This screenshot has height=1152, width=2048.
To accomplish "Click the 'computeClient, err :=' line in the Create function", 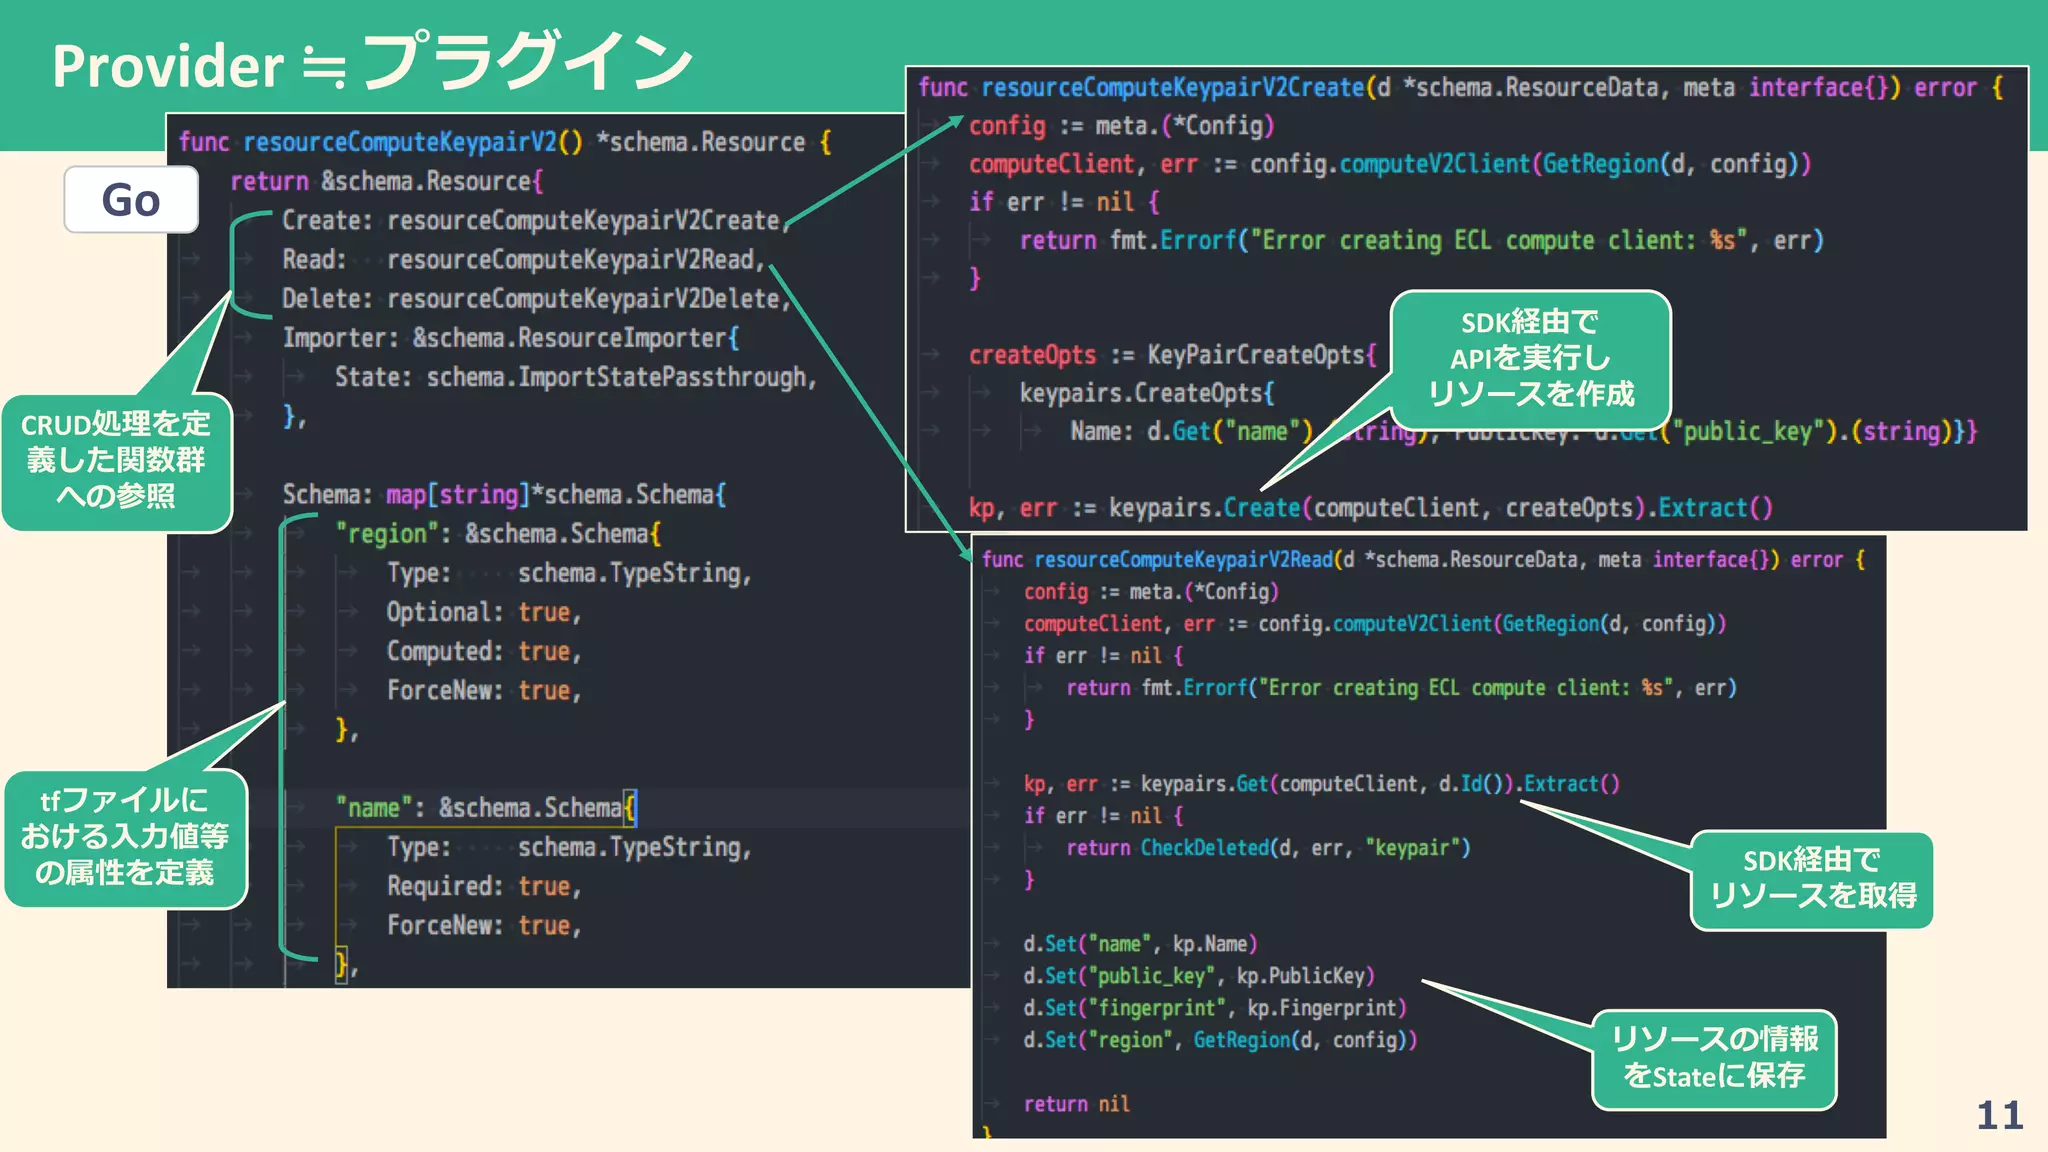I will (1390, 163).
